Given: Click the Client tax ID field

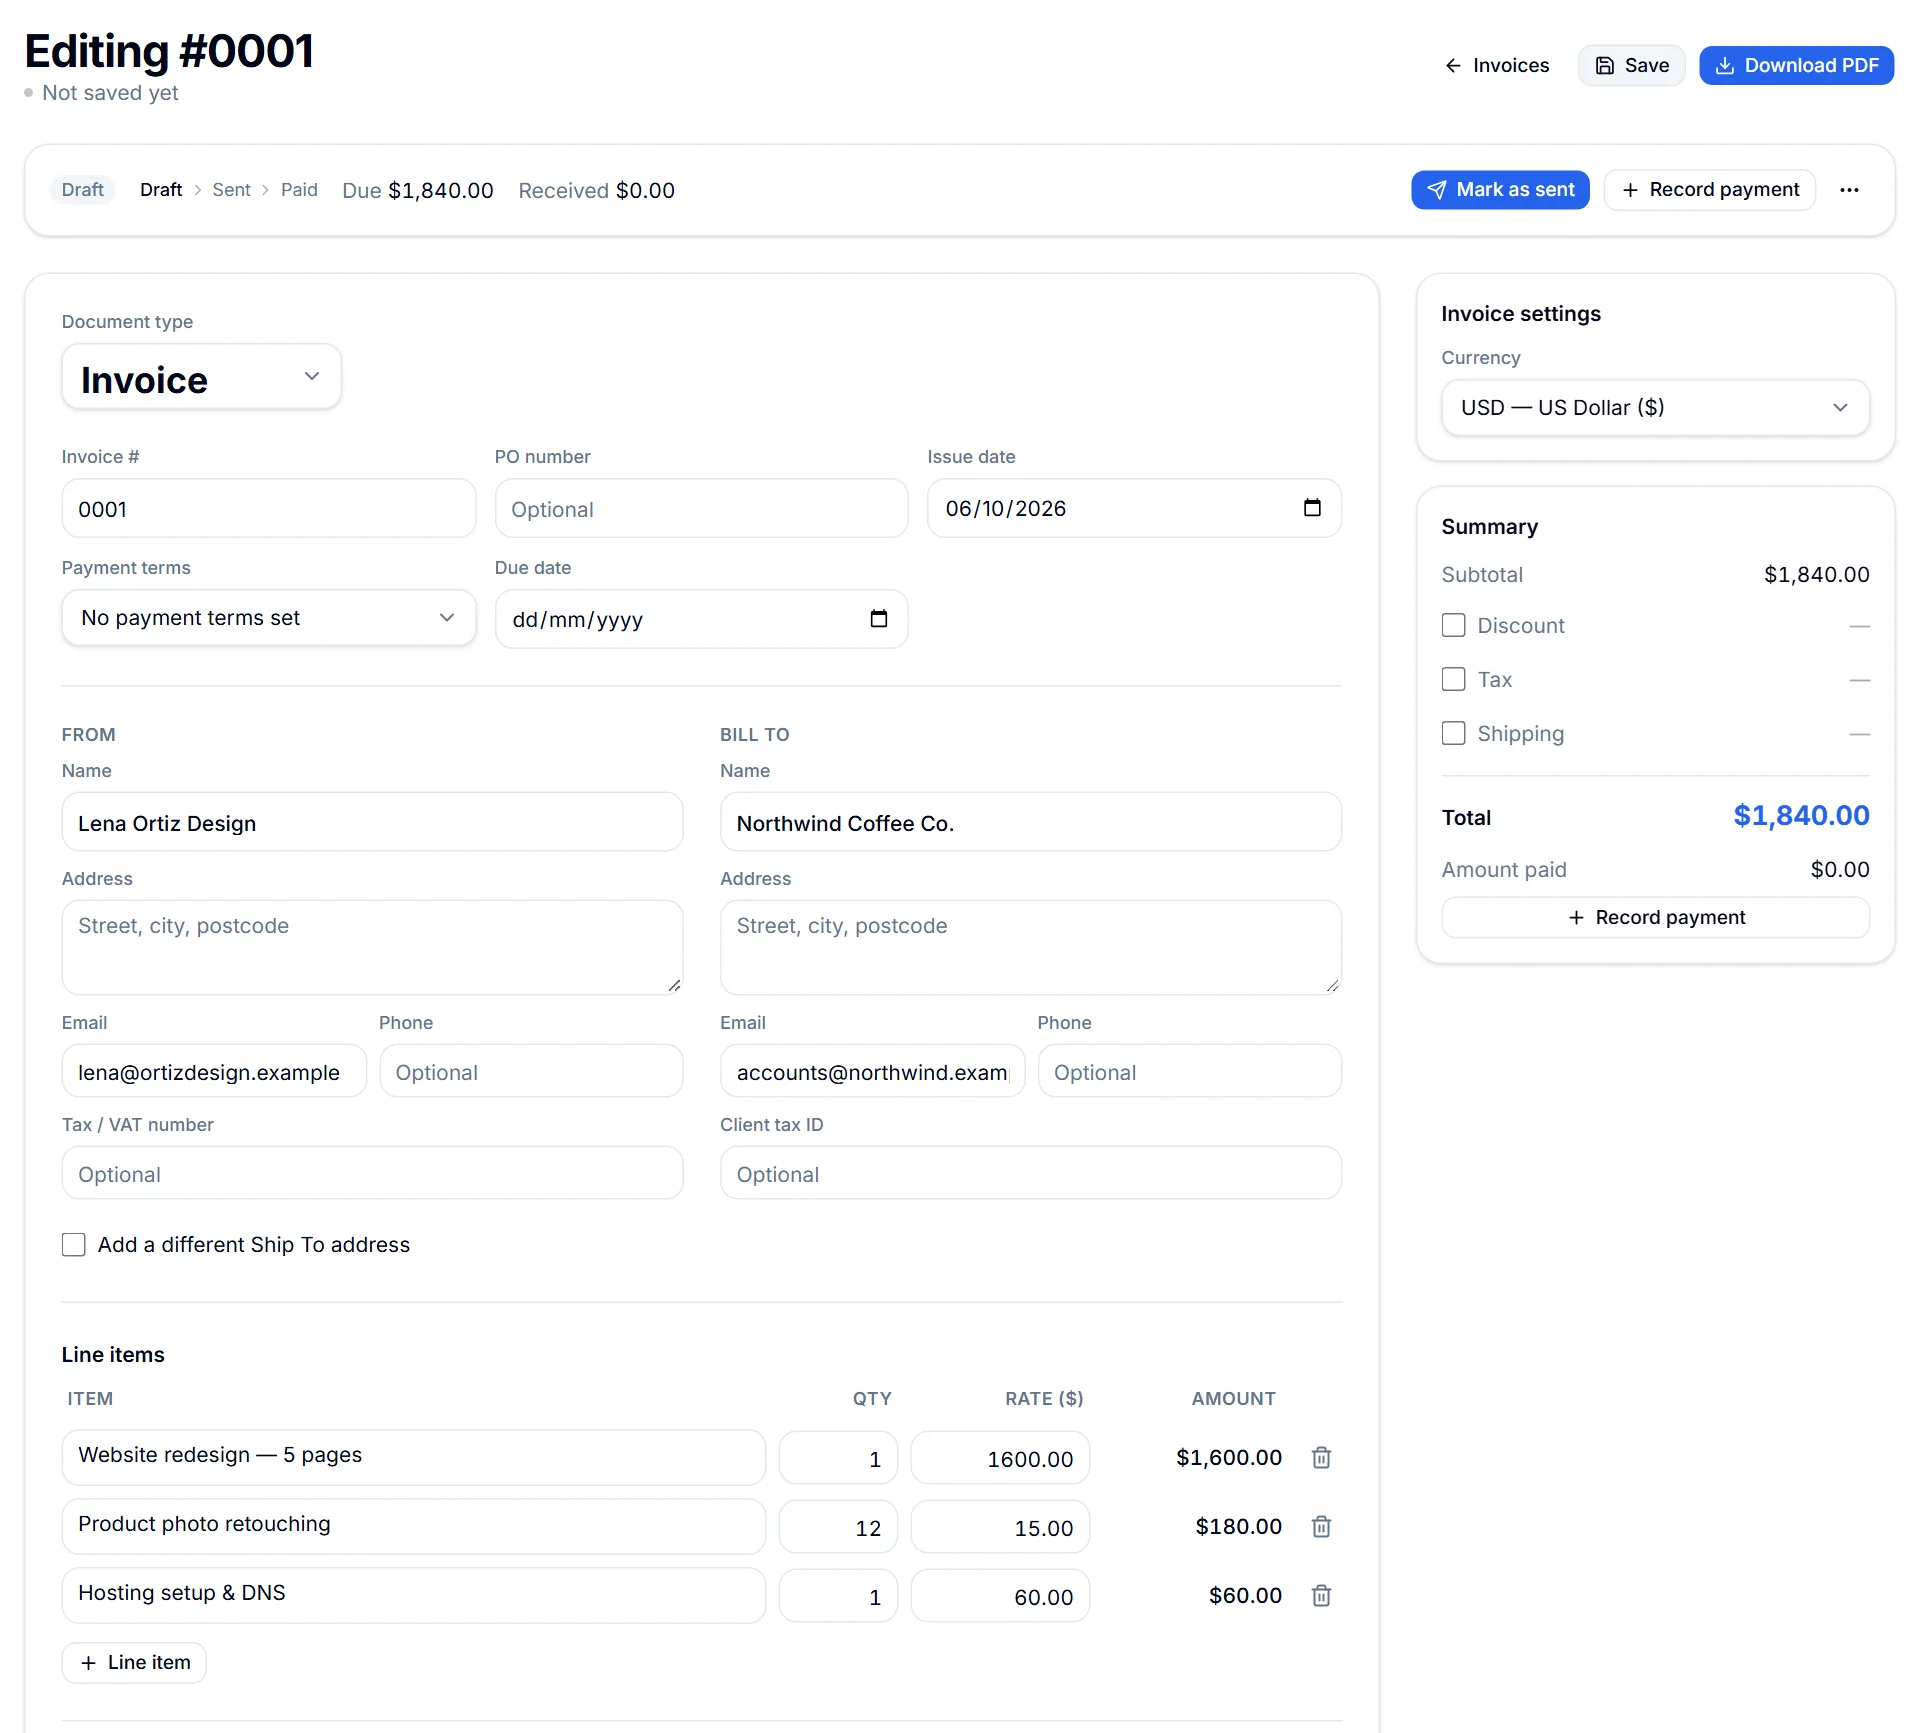Looking at the screenshot, I should click(x=1030, y=1174).
